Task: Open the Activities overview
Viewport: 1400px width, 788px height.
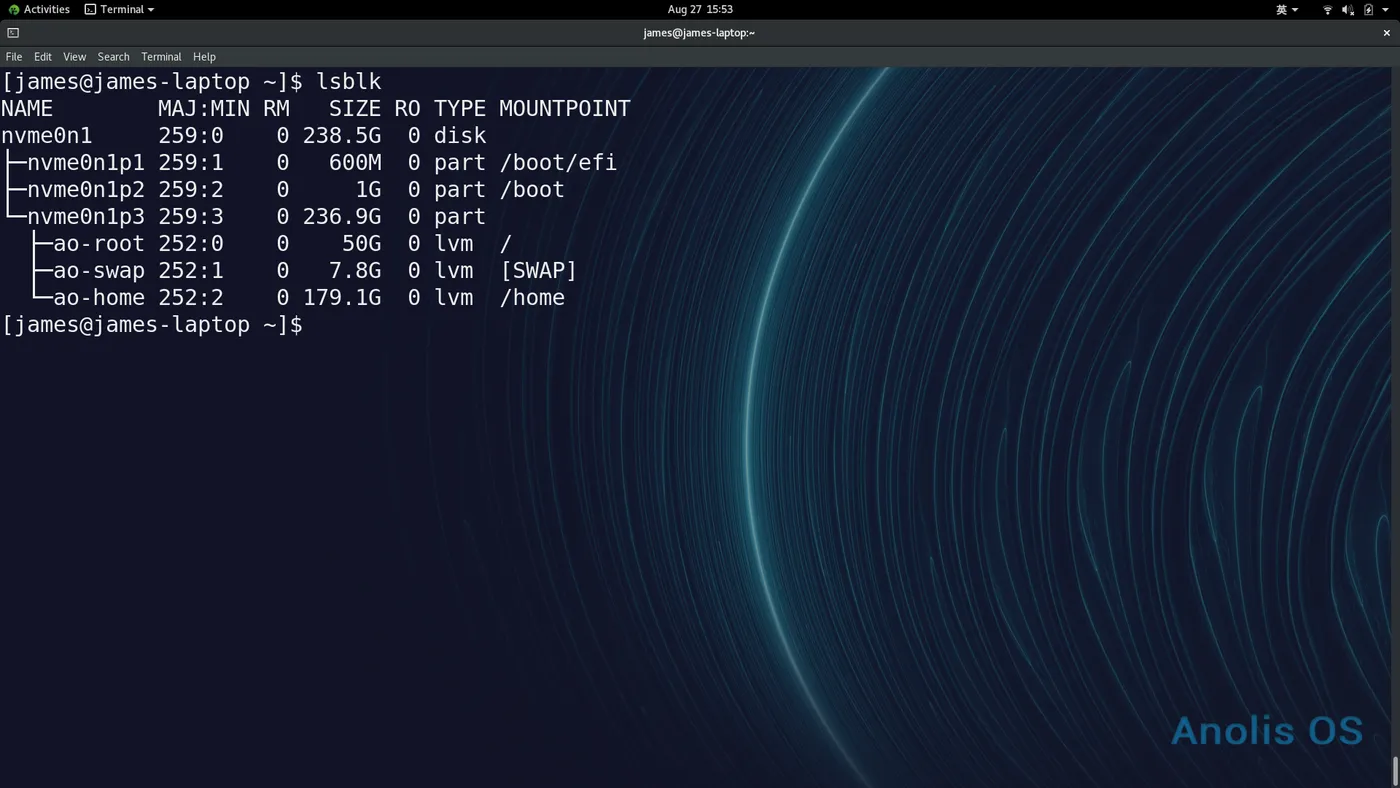Action: point(39,9)
